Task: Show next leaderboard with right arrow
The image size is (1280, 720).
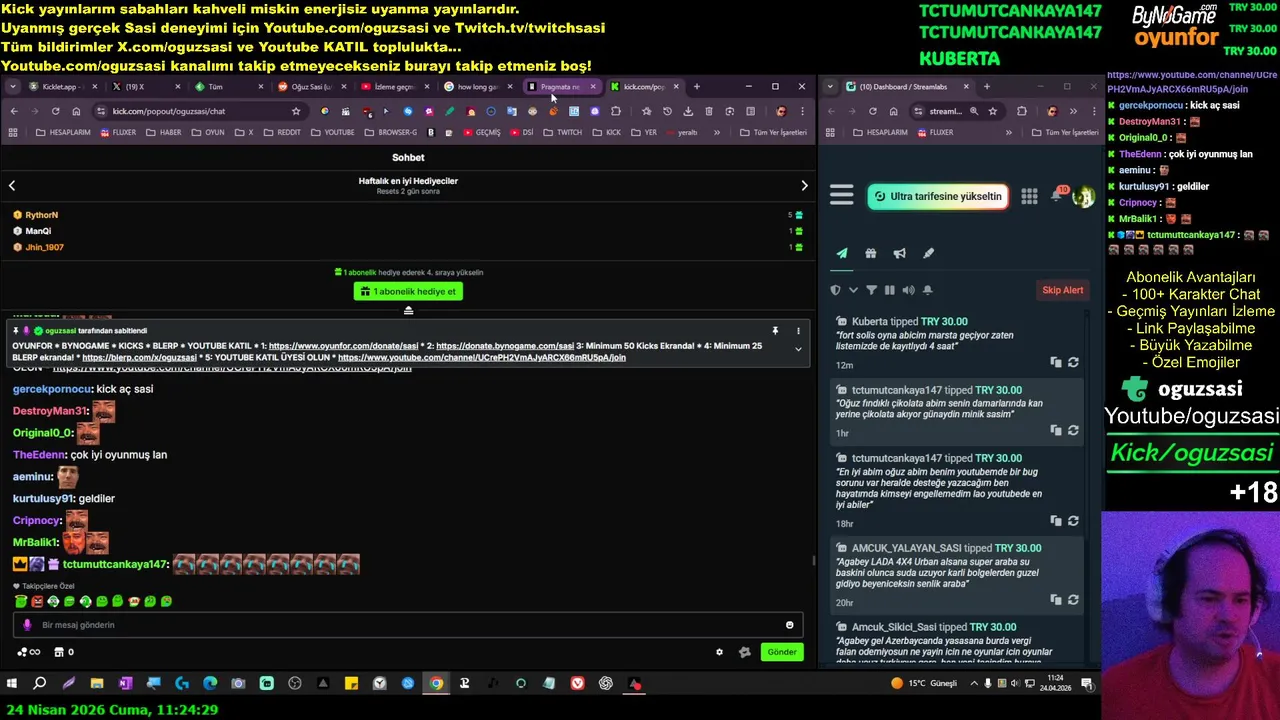Action: pyautogui.click(x=804, y=185)
